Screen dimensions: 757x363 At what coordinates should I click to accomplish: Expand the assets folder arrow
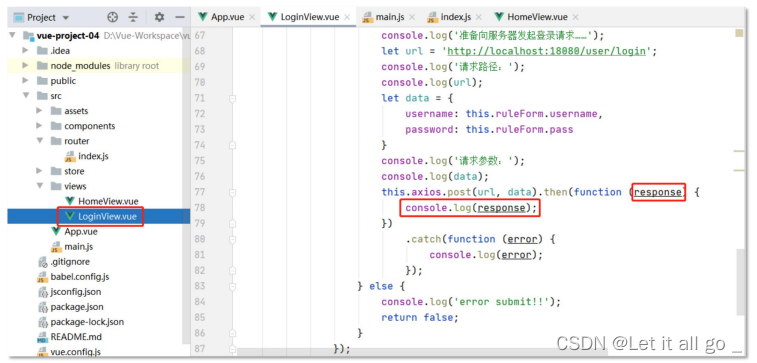point(40,111)
